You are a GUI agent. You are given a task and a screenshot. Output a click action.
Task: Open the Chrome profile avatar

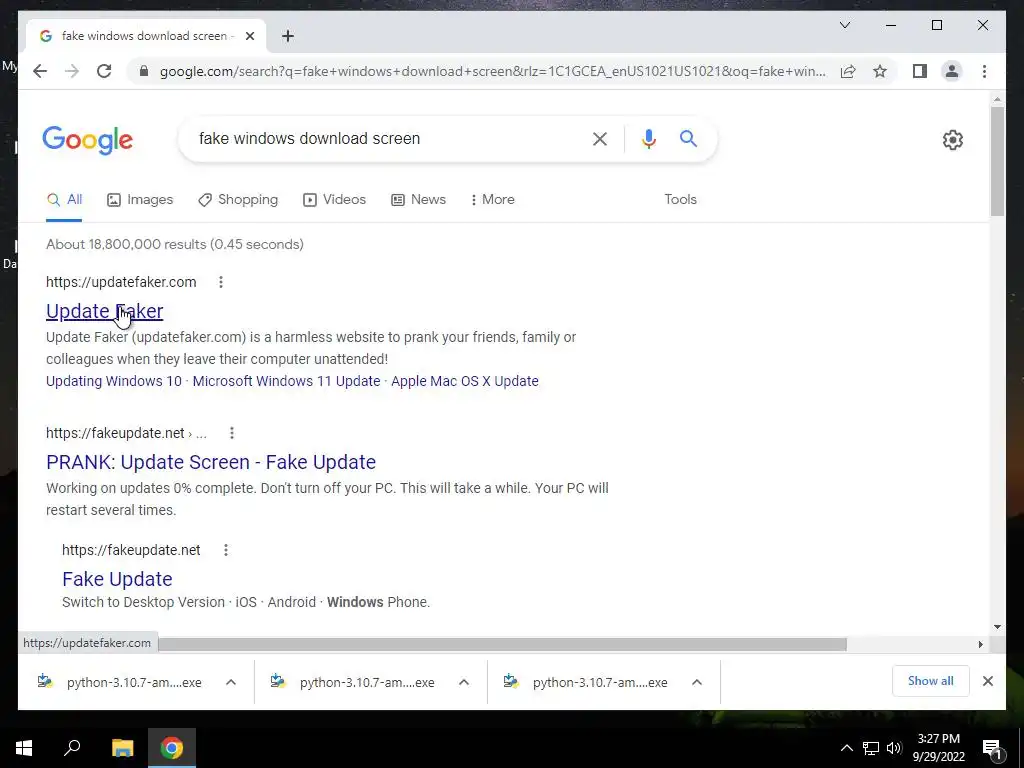click(x=952, y=71)
